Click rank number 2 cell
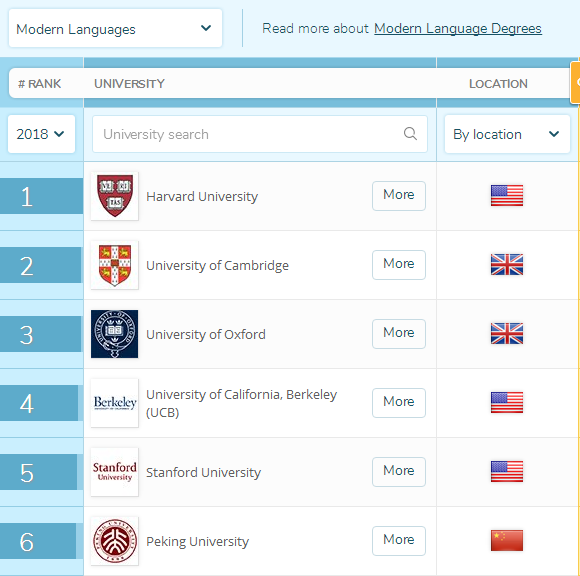The height and width of the screenshot is (576, 580). tap(41, 265)
